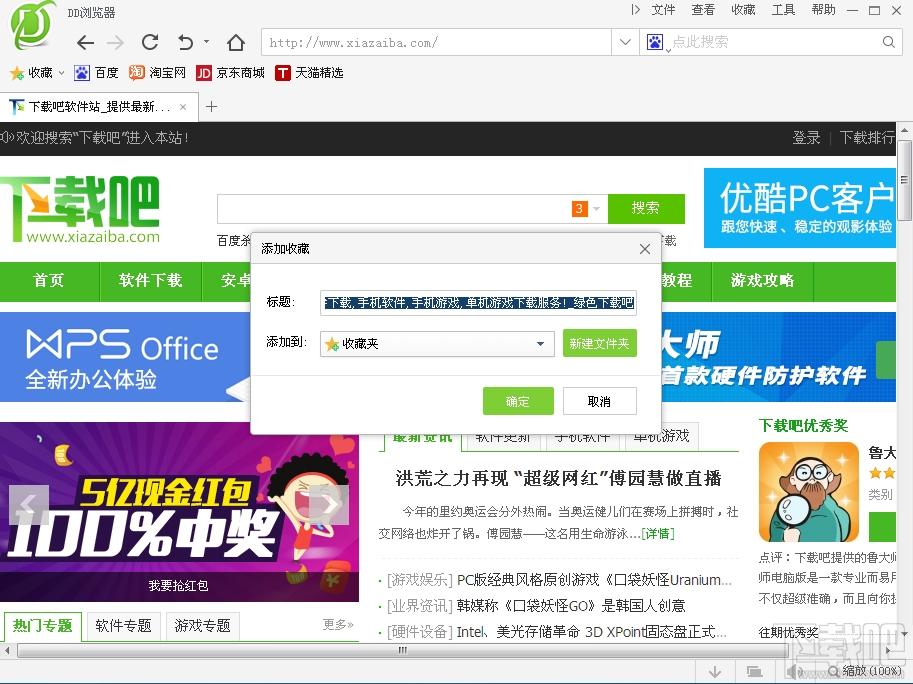Click the address bar URL field
913x684 pixels.
tap(437, 42)
